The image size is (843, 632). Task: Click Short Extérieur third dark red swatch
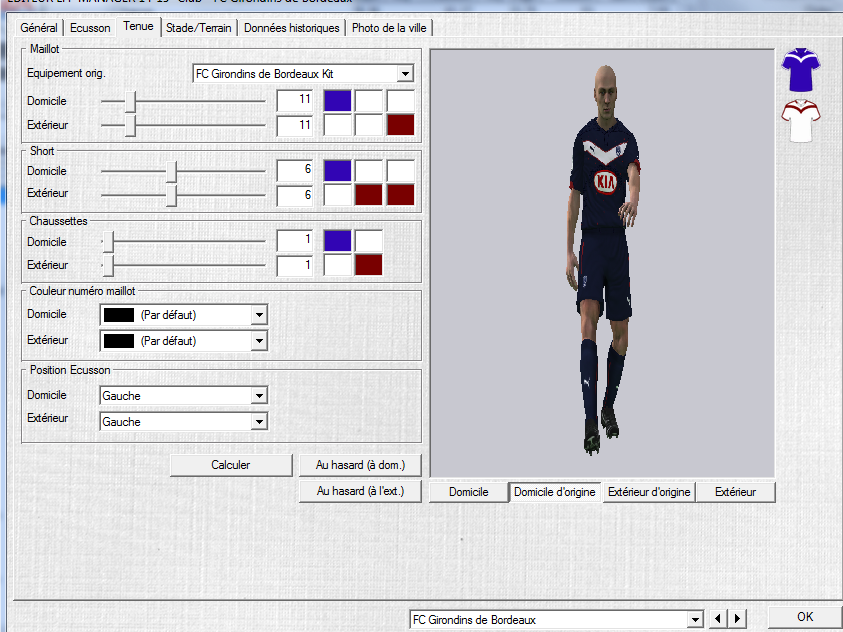coord(401,195)
